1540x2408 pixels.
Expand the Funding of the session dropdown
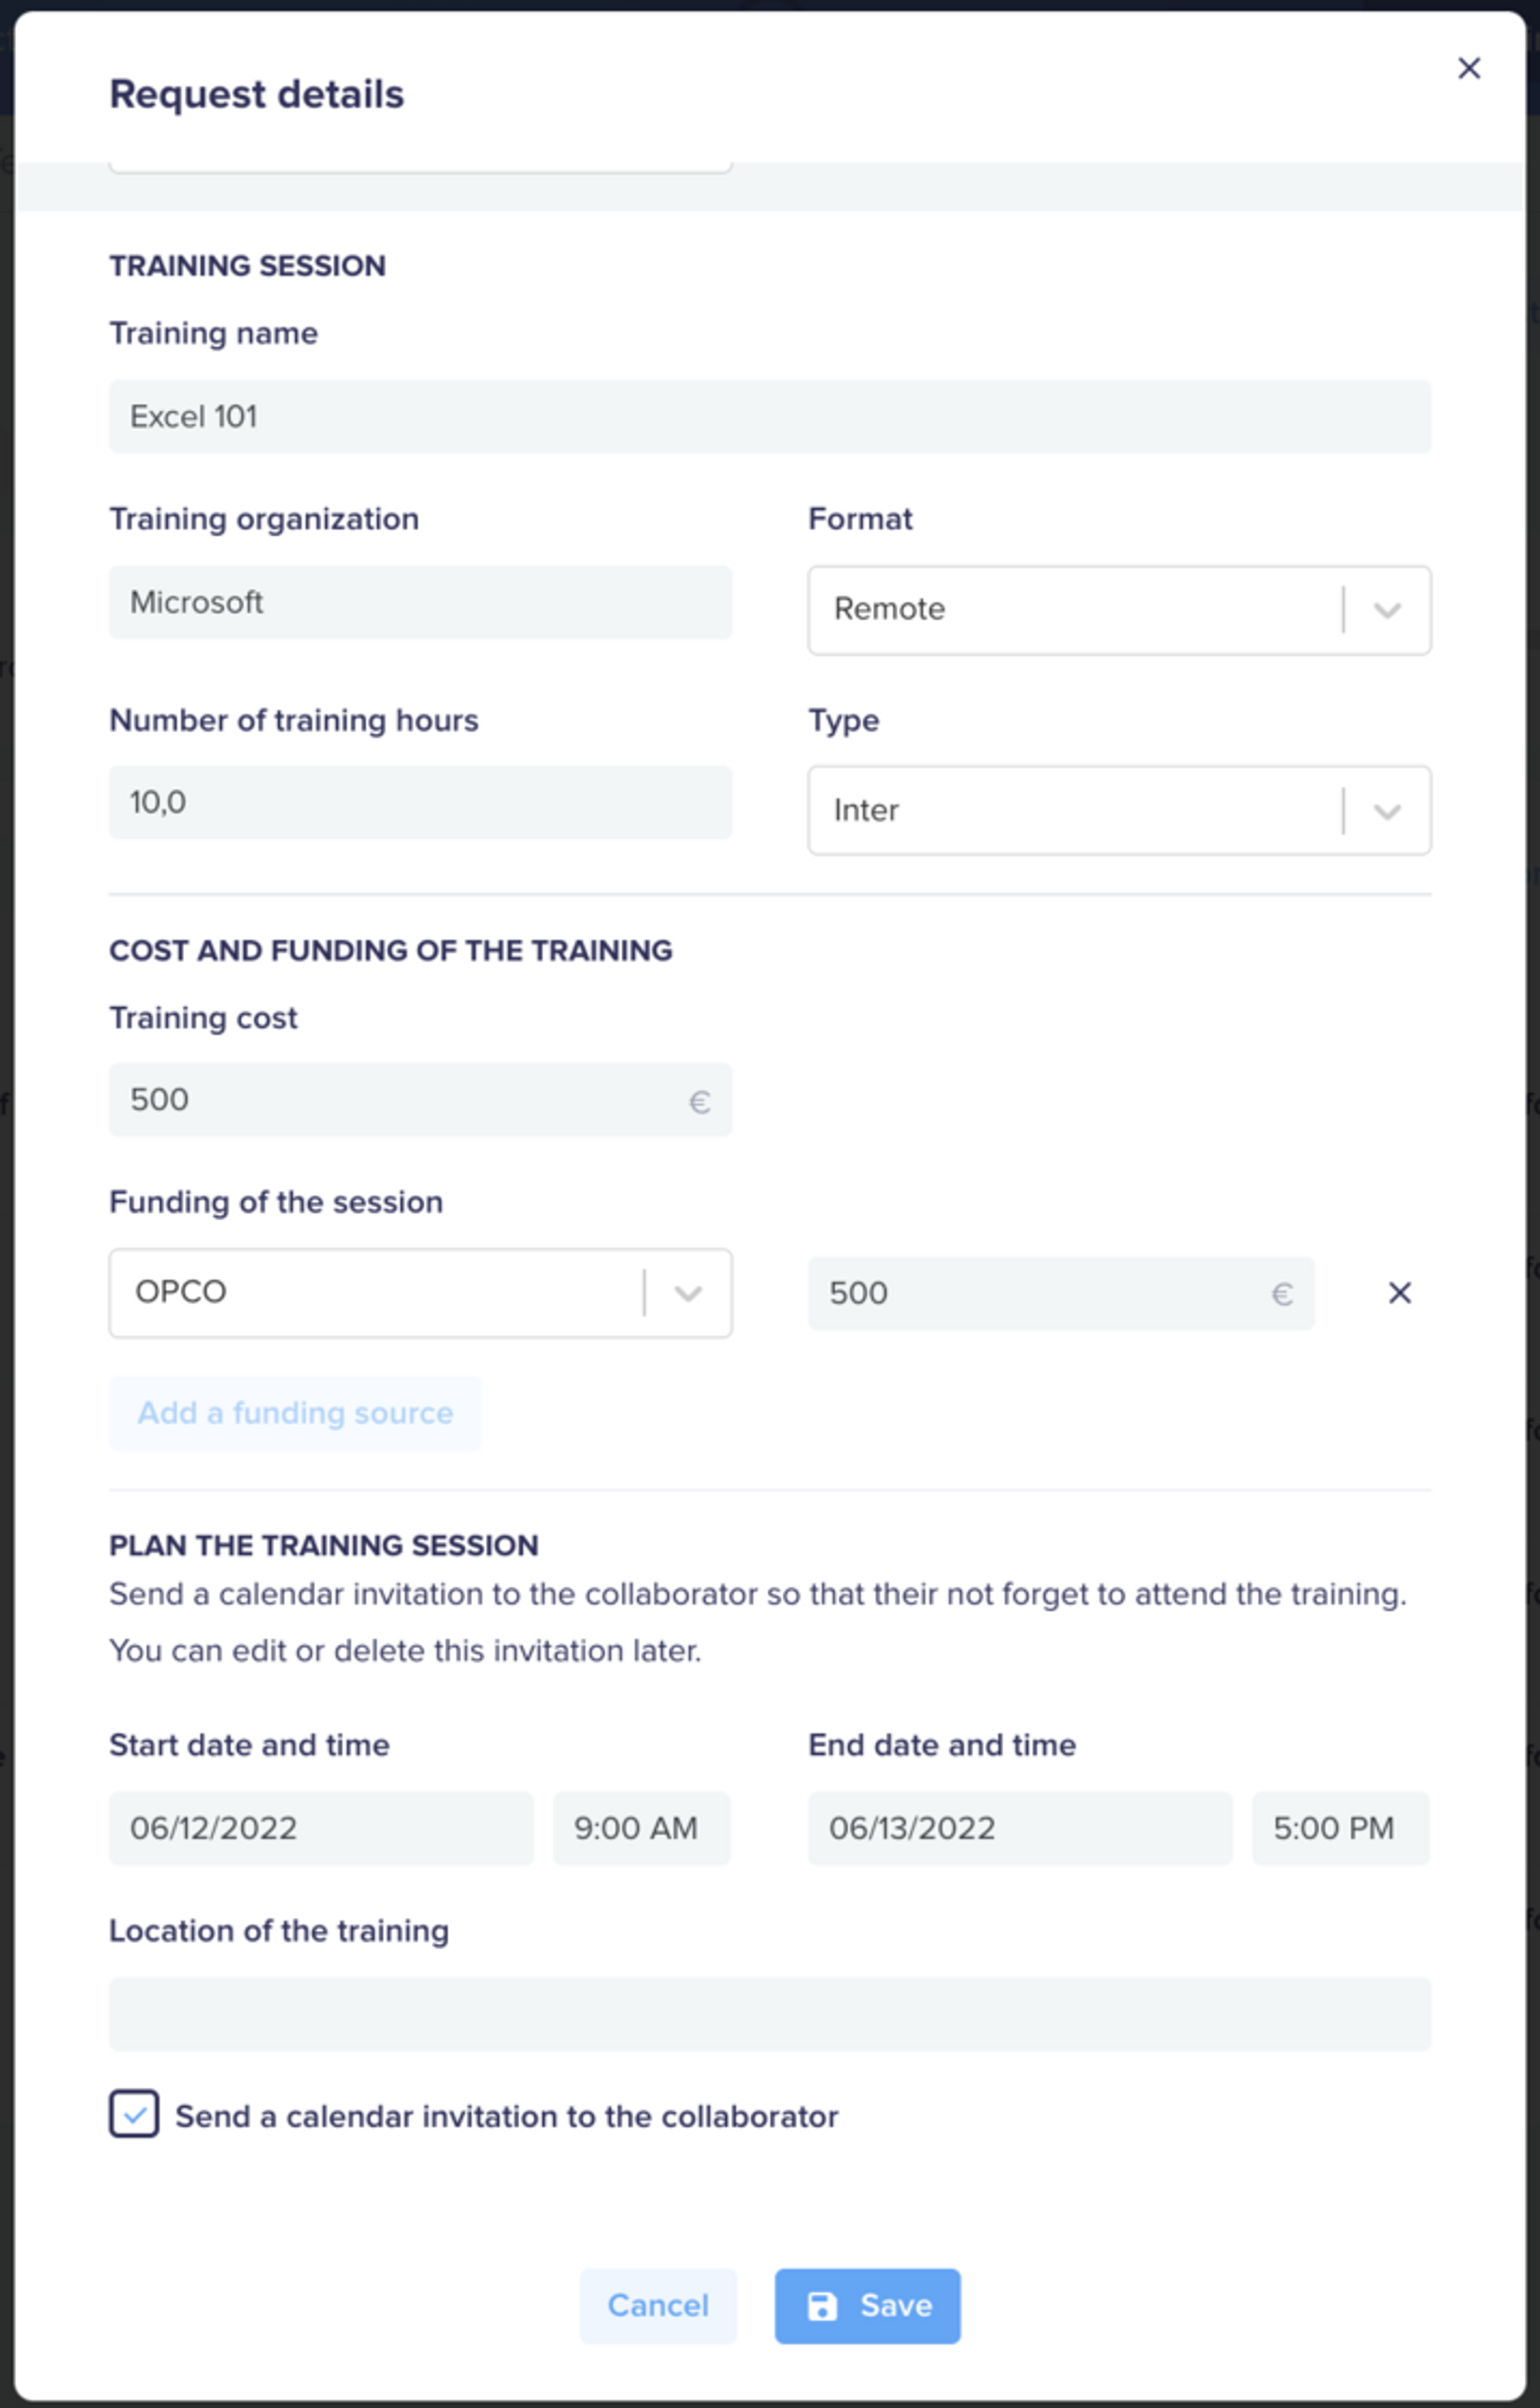[x=420, y=1293]
